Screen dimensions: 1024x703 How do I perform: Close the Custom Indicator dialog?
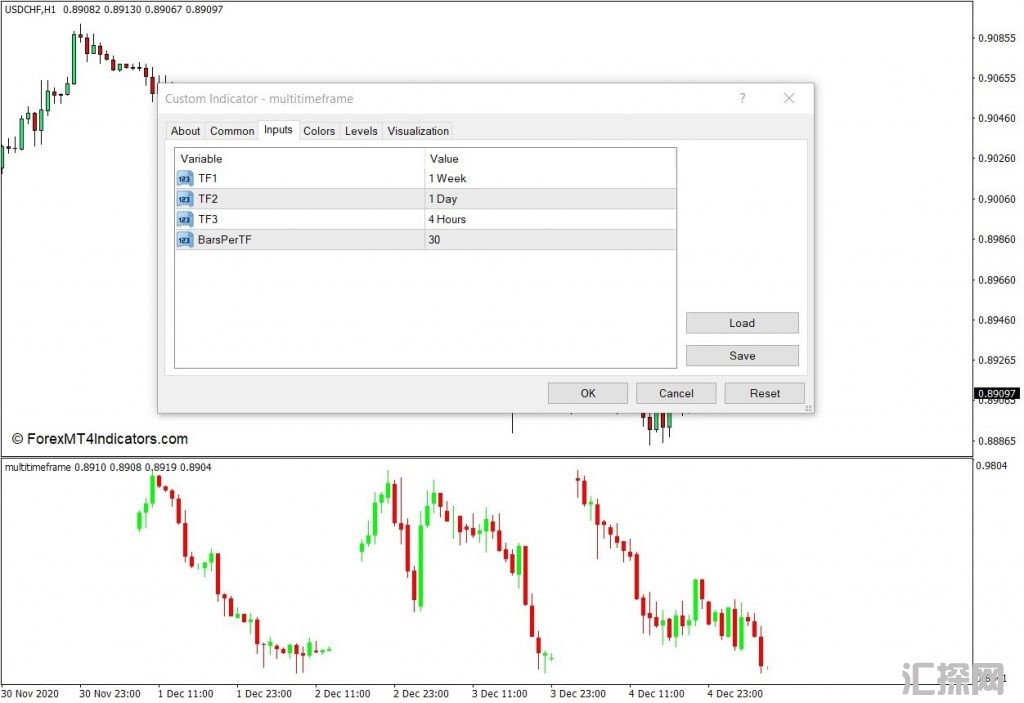[789, 98]
